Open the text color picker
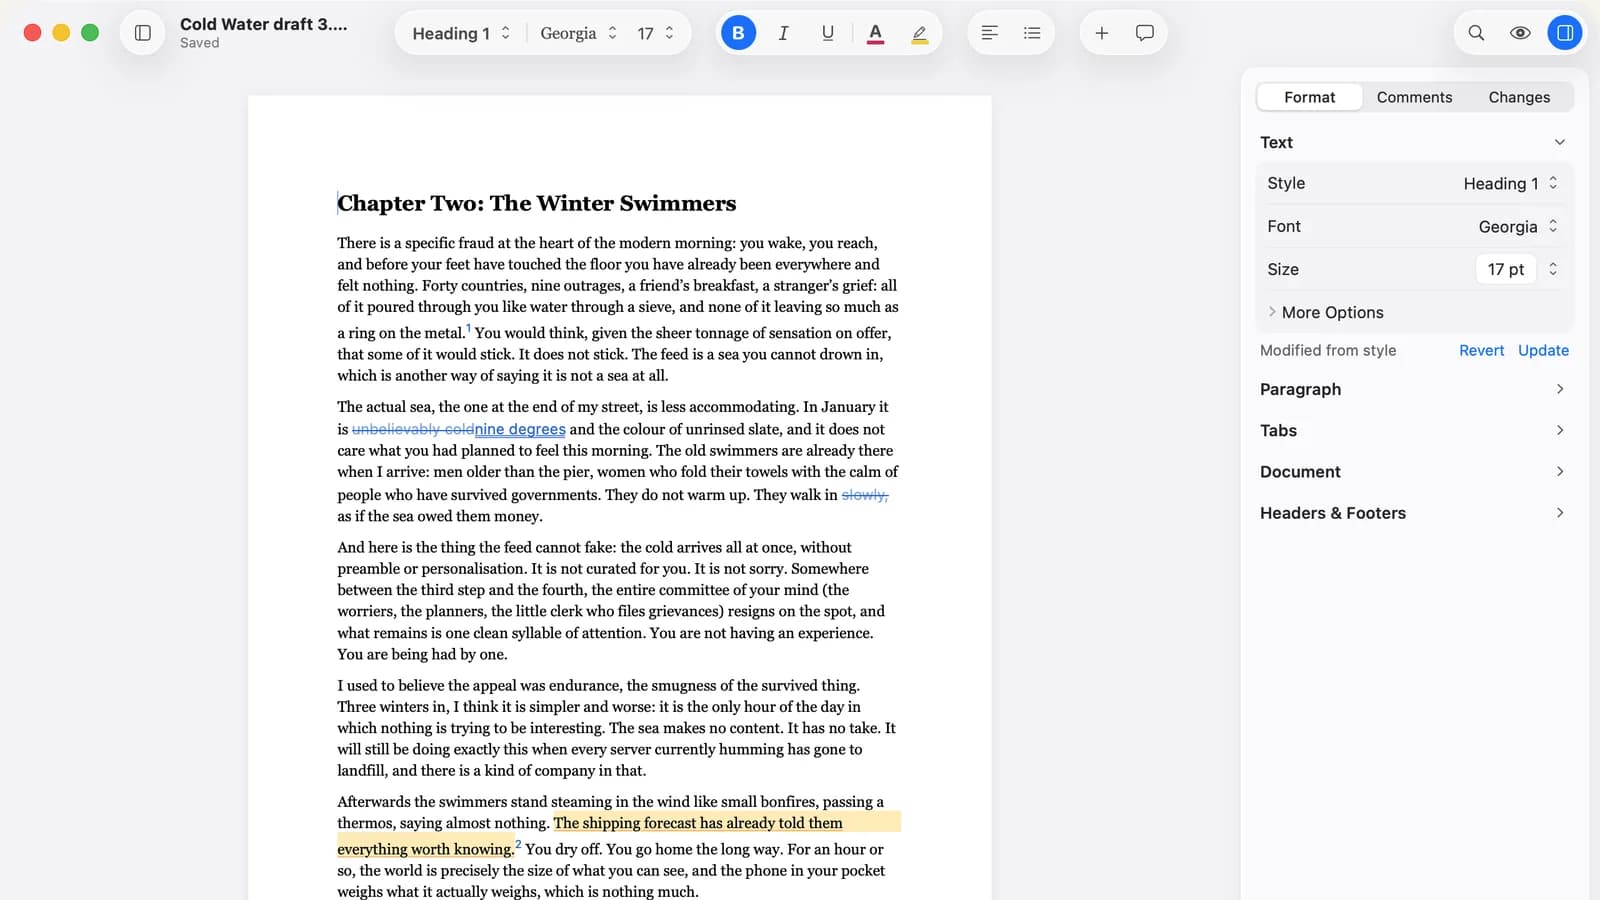 875,33
